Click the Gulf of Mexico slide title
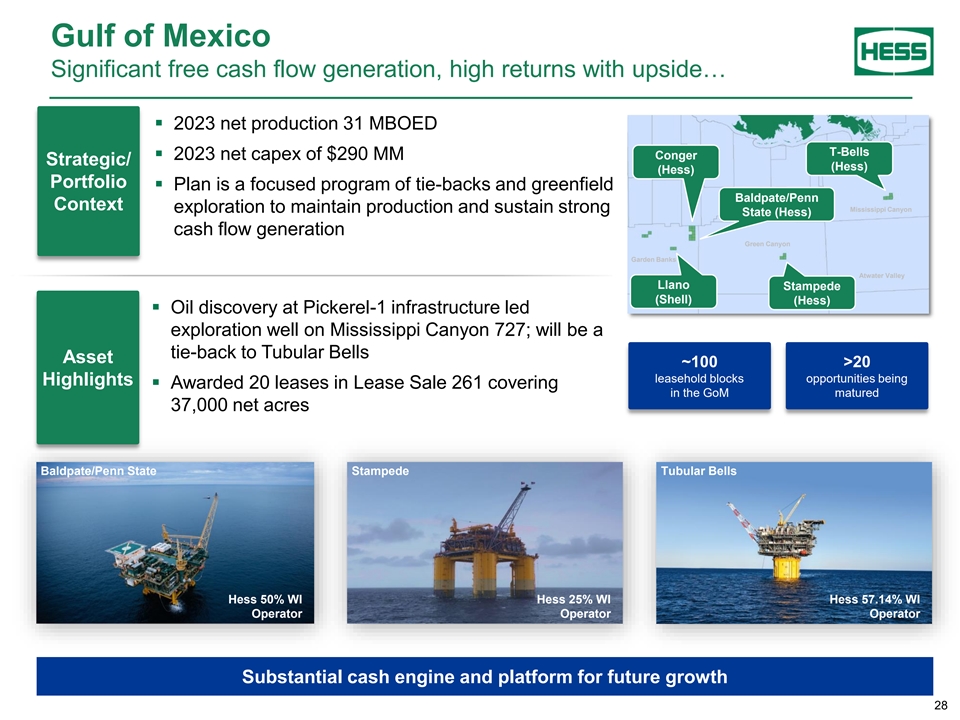The image size is (960, 720). pyautogui.click(x=160, y=36)
